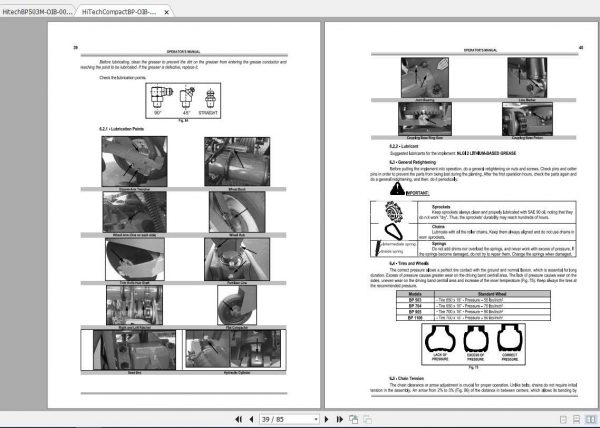Open the page number dropdown arrow
This screenshot has height=428, width=600.
316,419
